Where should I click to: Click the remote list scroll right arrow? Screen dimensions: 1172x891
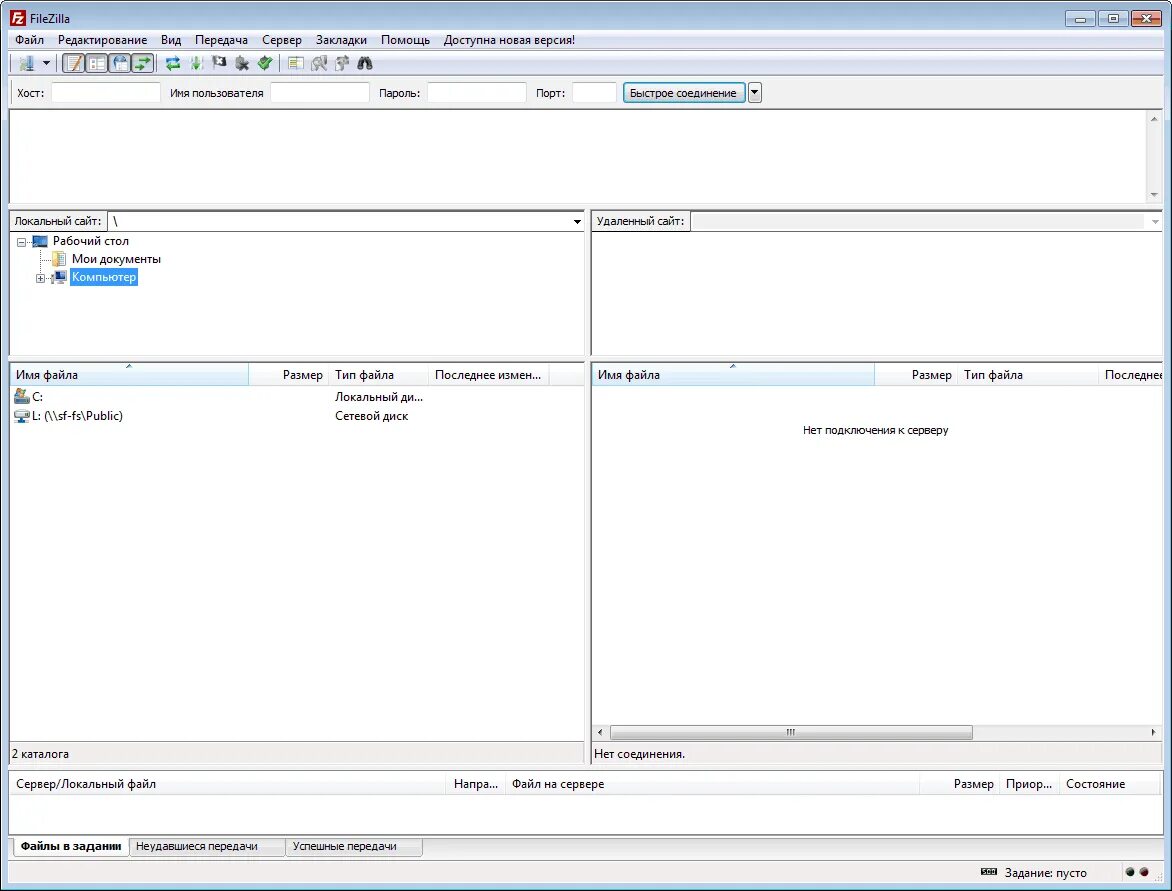click(x=1153, y=733)
